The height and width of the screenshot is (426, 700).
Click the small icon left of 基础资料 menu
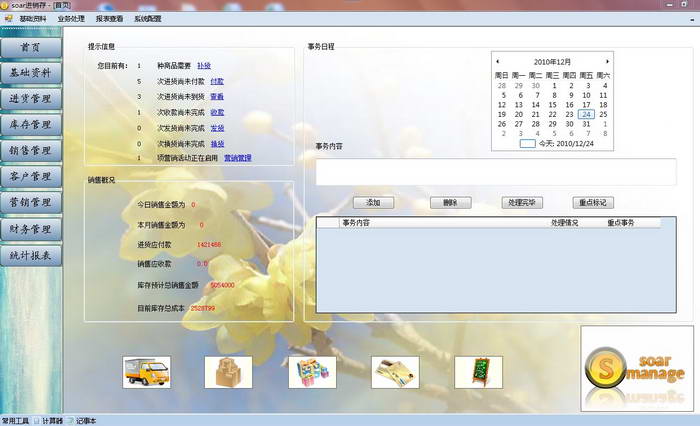(x=8, y=19)
